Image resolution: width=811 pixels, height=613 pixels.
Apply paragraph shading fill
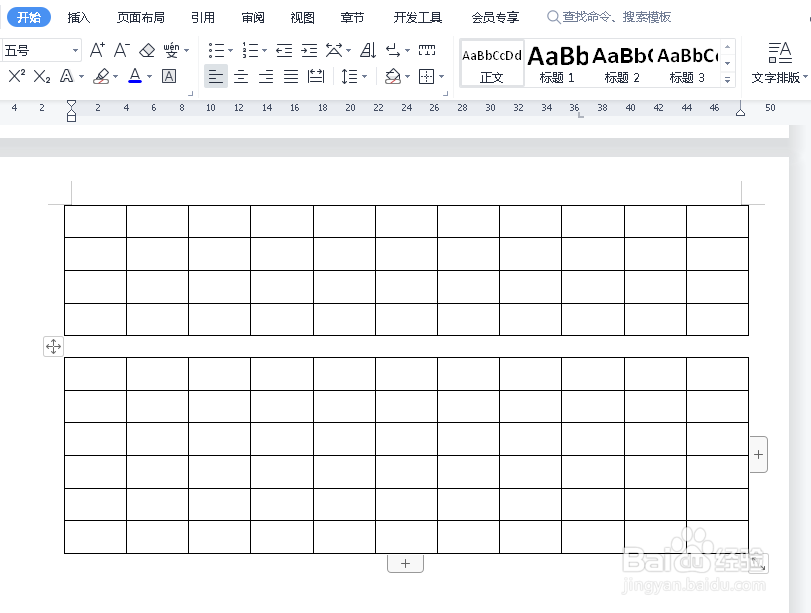pos(393,77)
